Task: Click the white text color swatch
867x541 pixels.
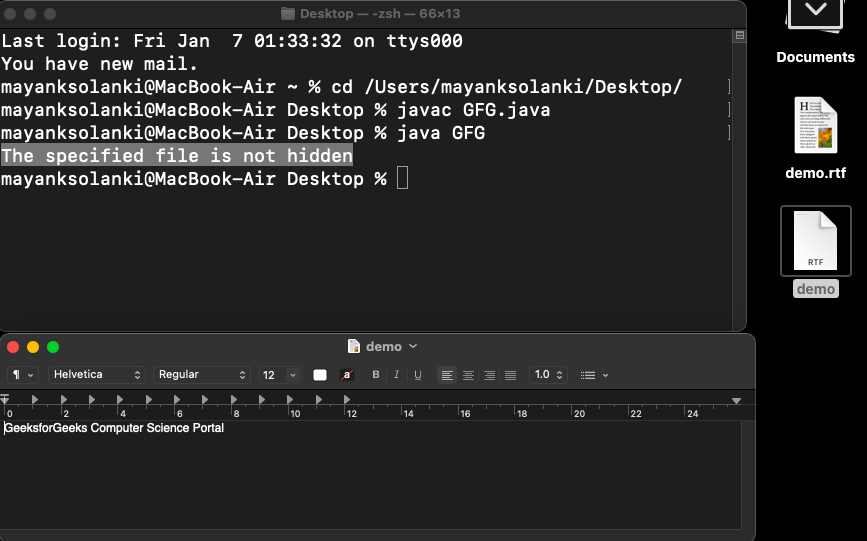Action: coord(320,375)
